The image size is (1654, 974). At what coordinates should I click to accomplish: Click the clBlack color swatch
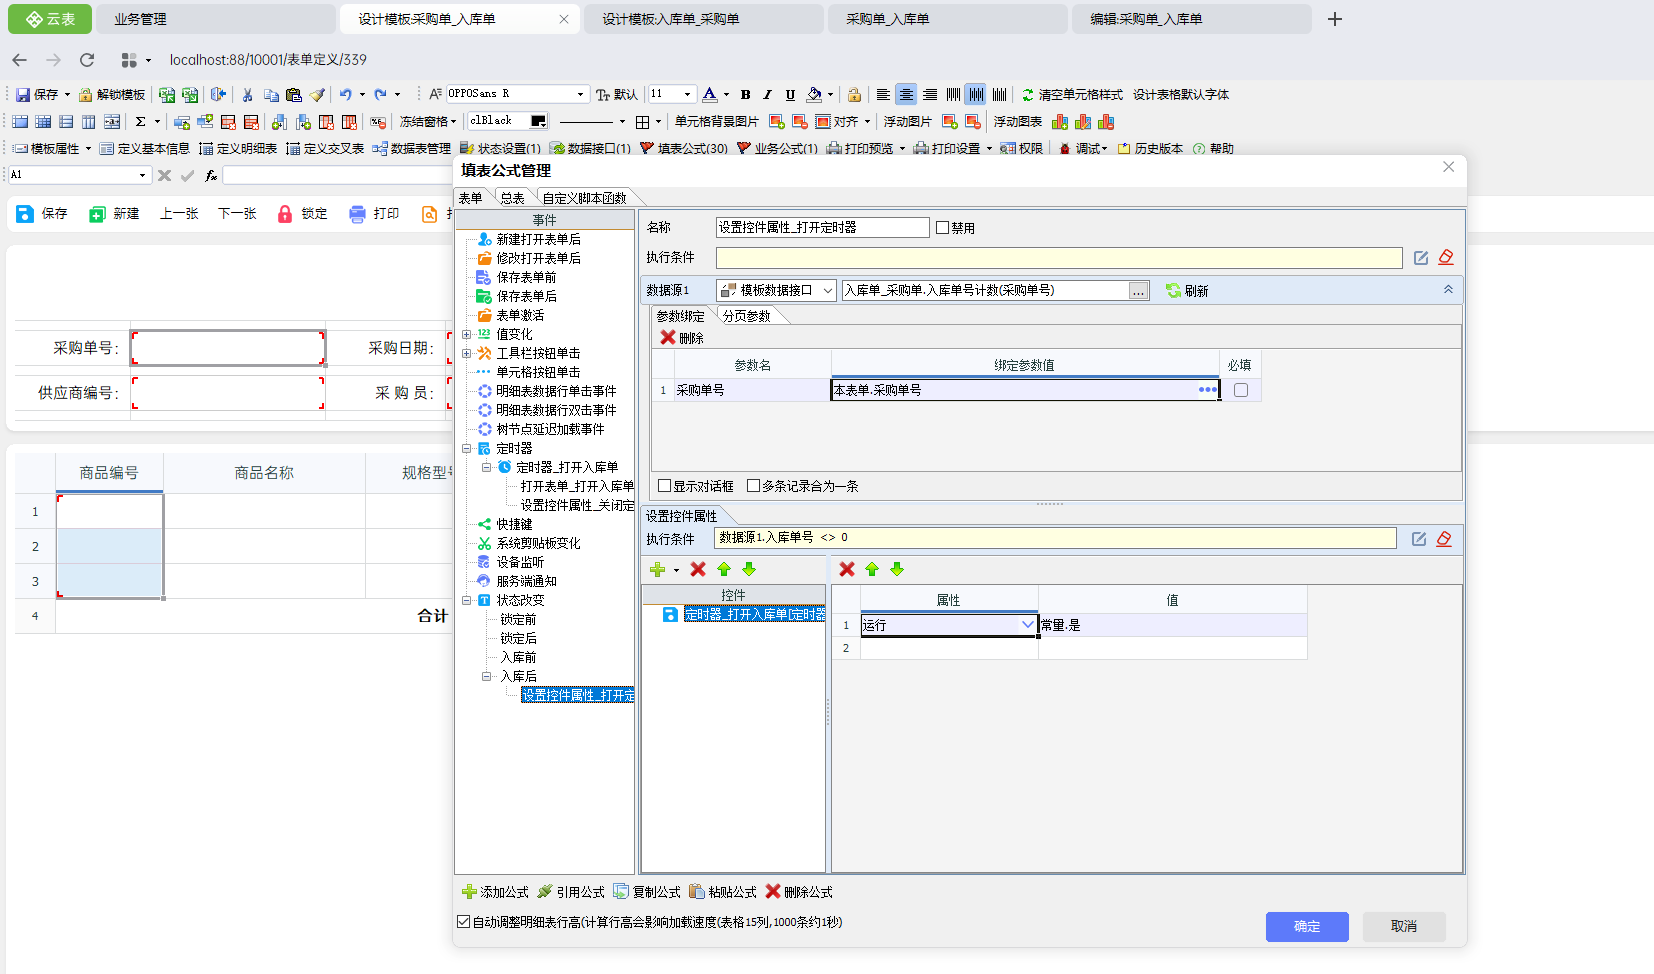click(x=538, y=121)
